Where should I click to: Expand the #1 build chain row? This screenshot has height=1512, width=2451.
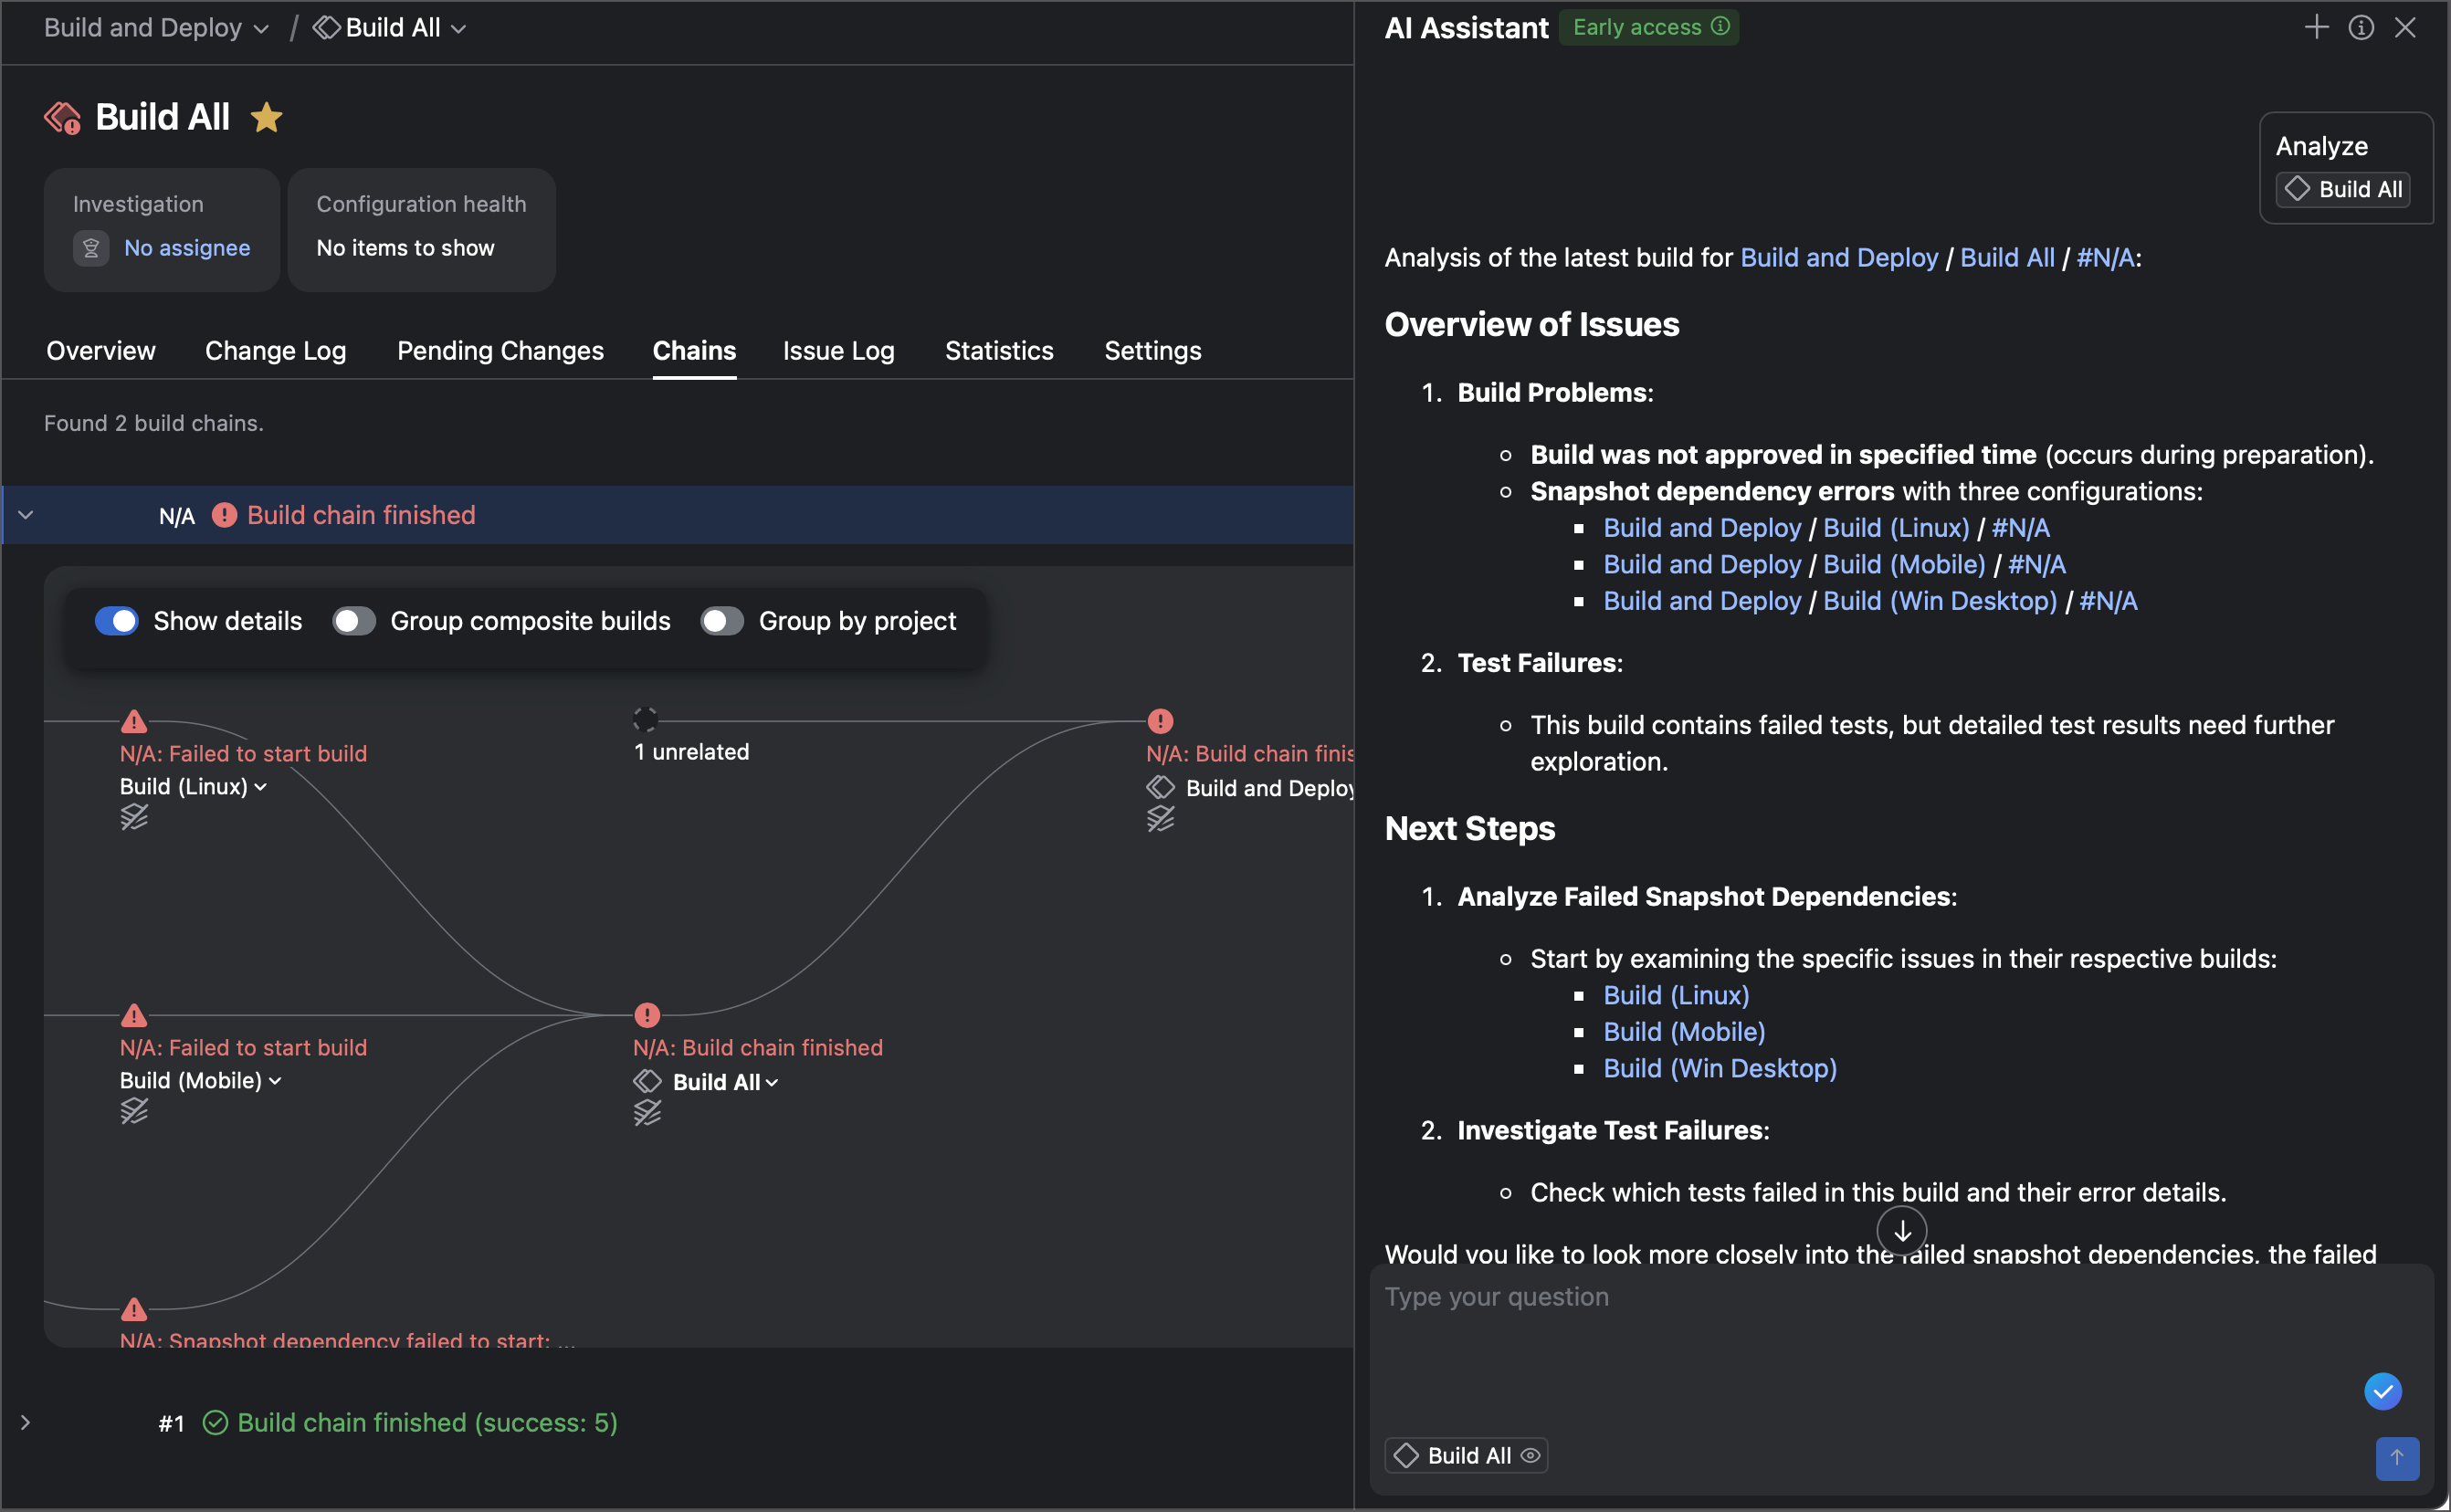coord(26,1422)
